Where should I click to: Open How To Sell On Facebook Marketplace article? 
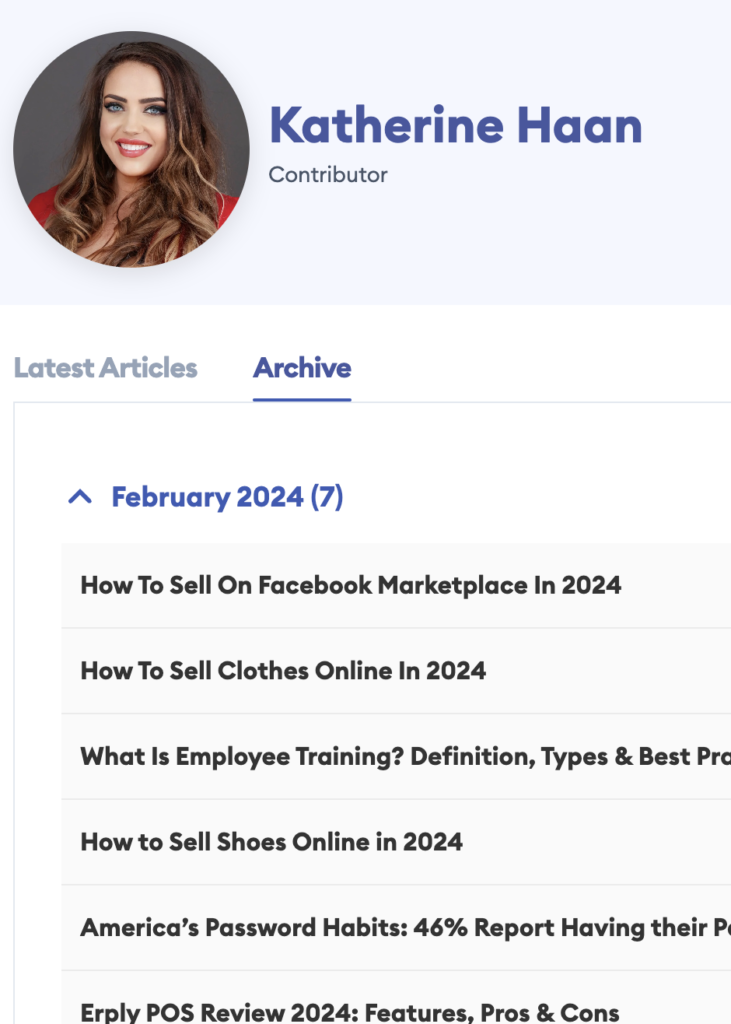[x=350, y=585]
